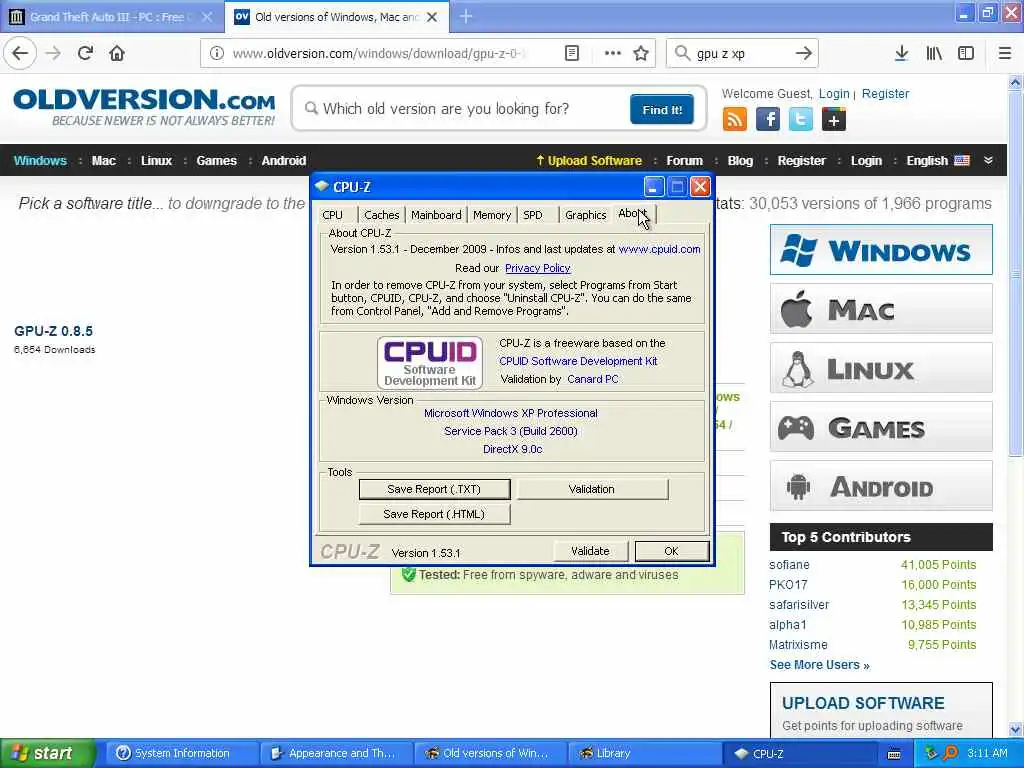Screen dimensions: 1024x768
Task: Open the Mac category banner in sidebar
Action: click(x=881, y=309)
